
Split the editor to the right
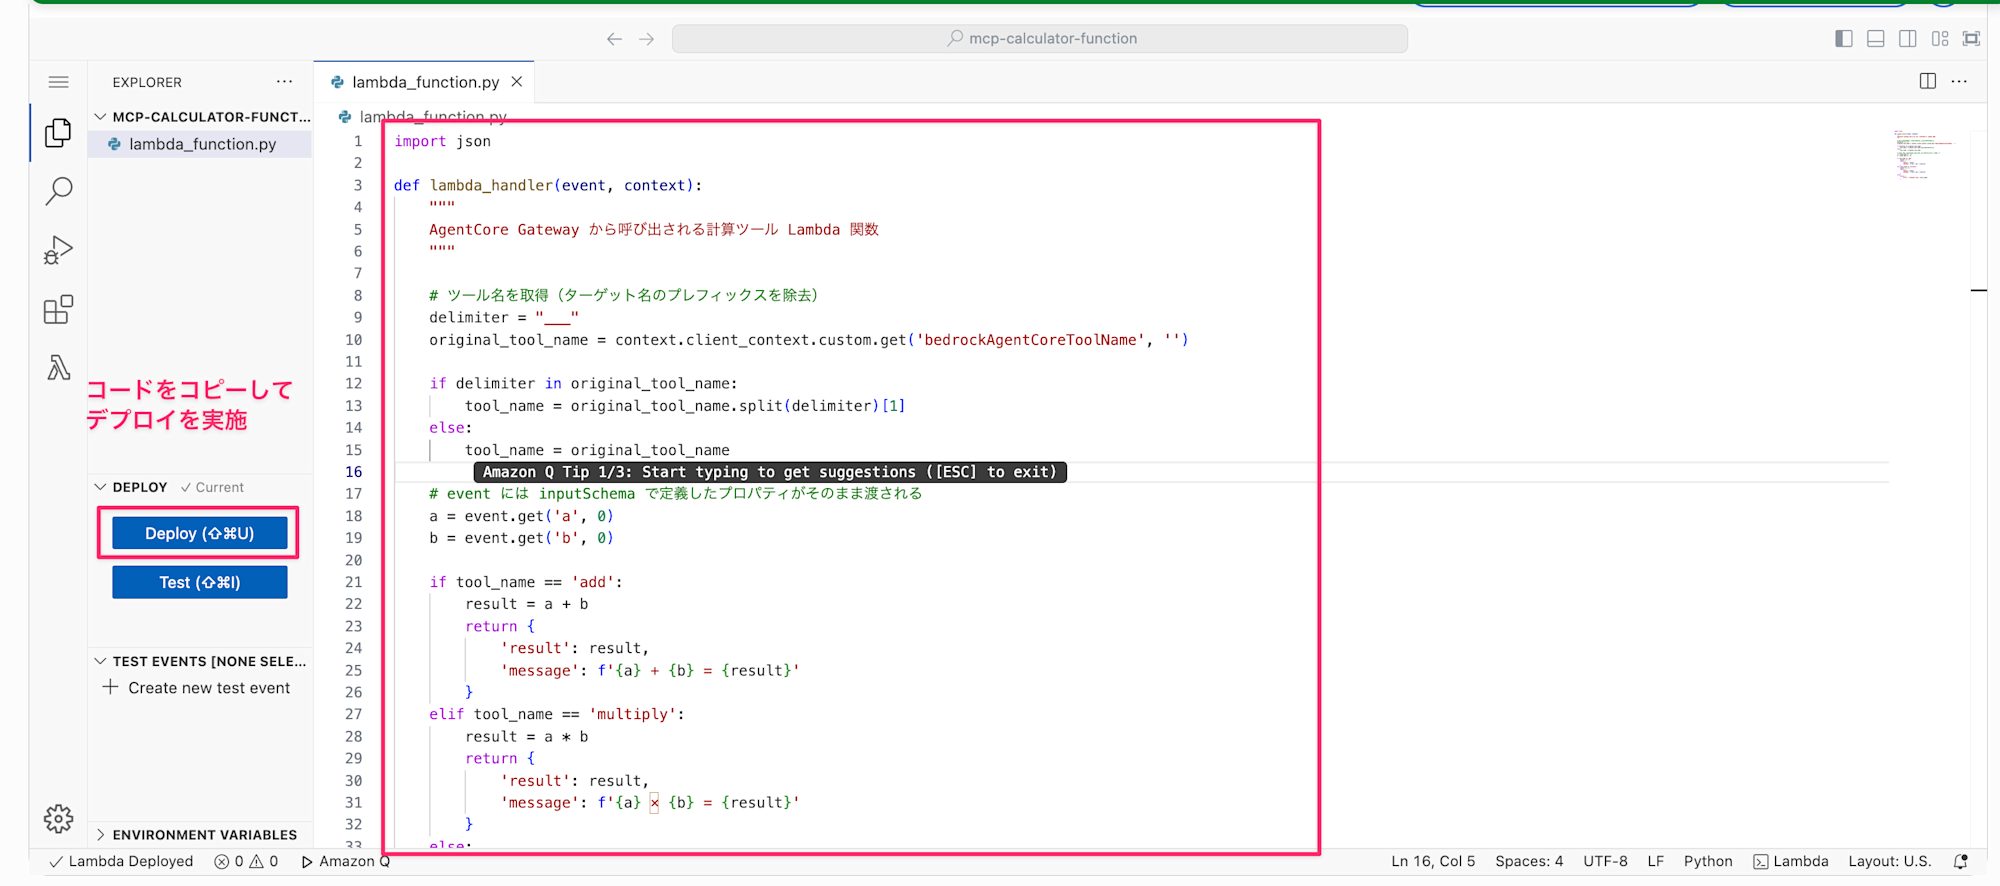[x=1927, y=82]
